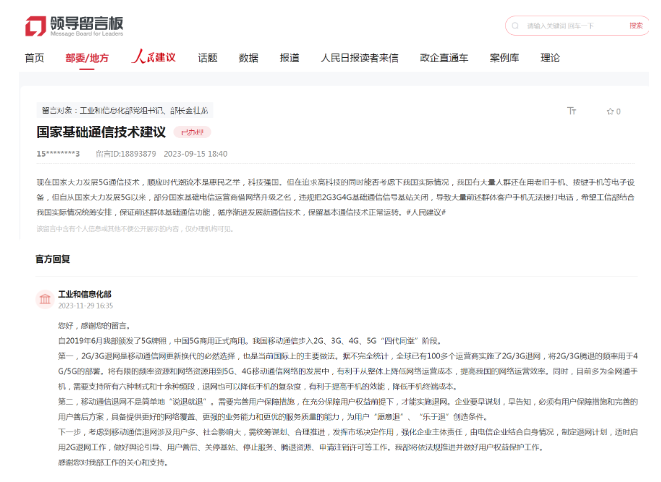Click the closing line 感谢您对我部工作的关心和支持

click(113, 463)
